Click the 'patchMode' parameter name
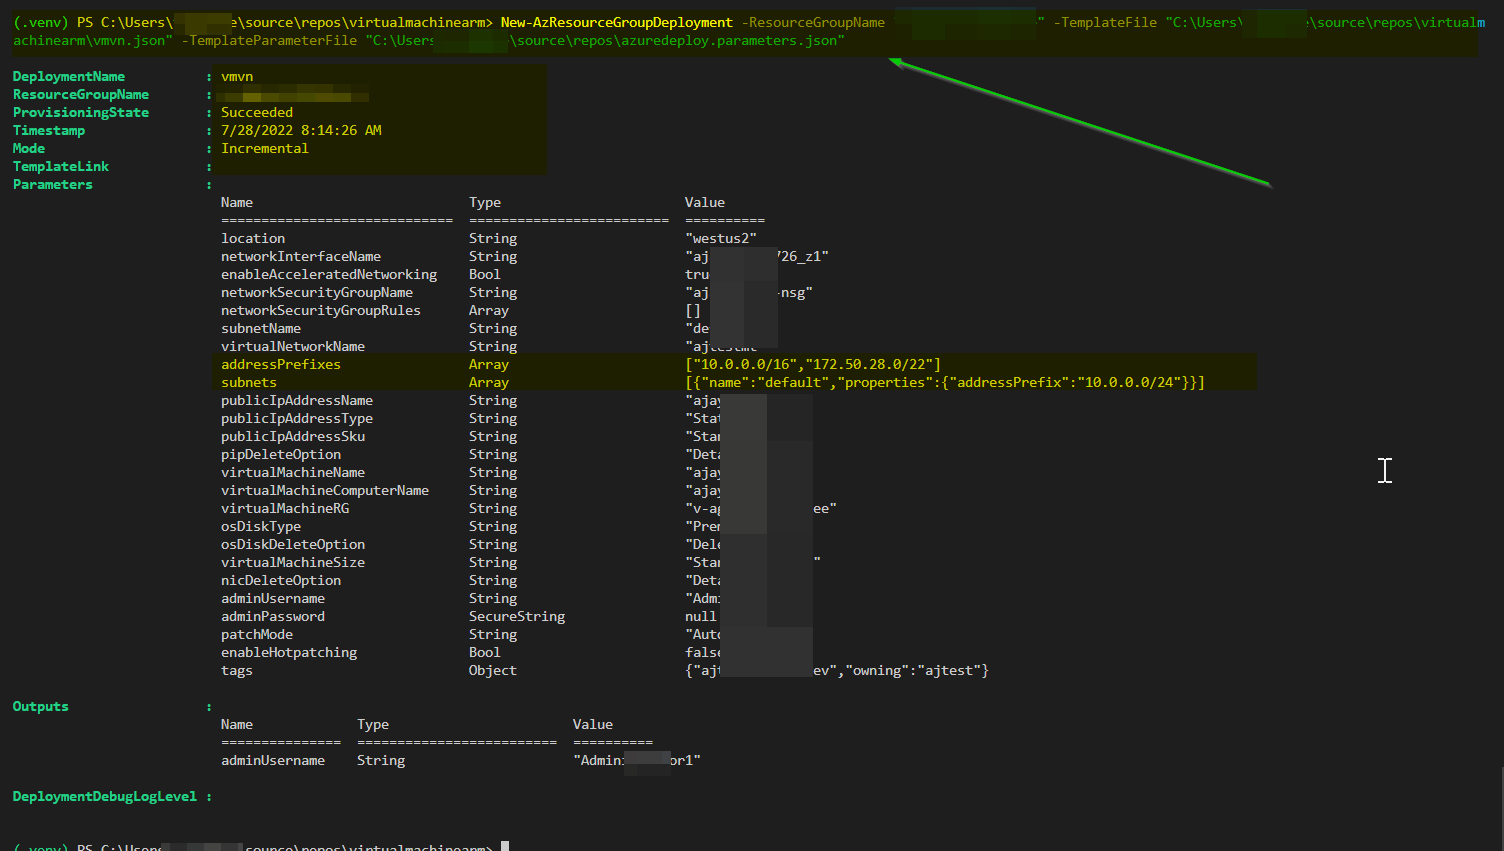Screen dimensions: 1504x851 tap(257, 635)
